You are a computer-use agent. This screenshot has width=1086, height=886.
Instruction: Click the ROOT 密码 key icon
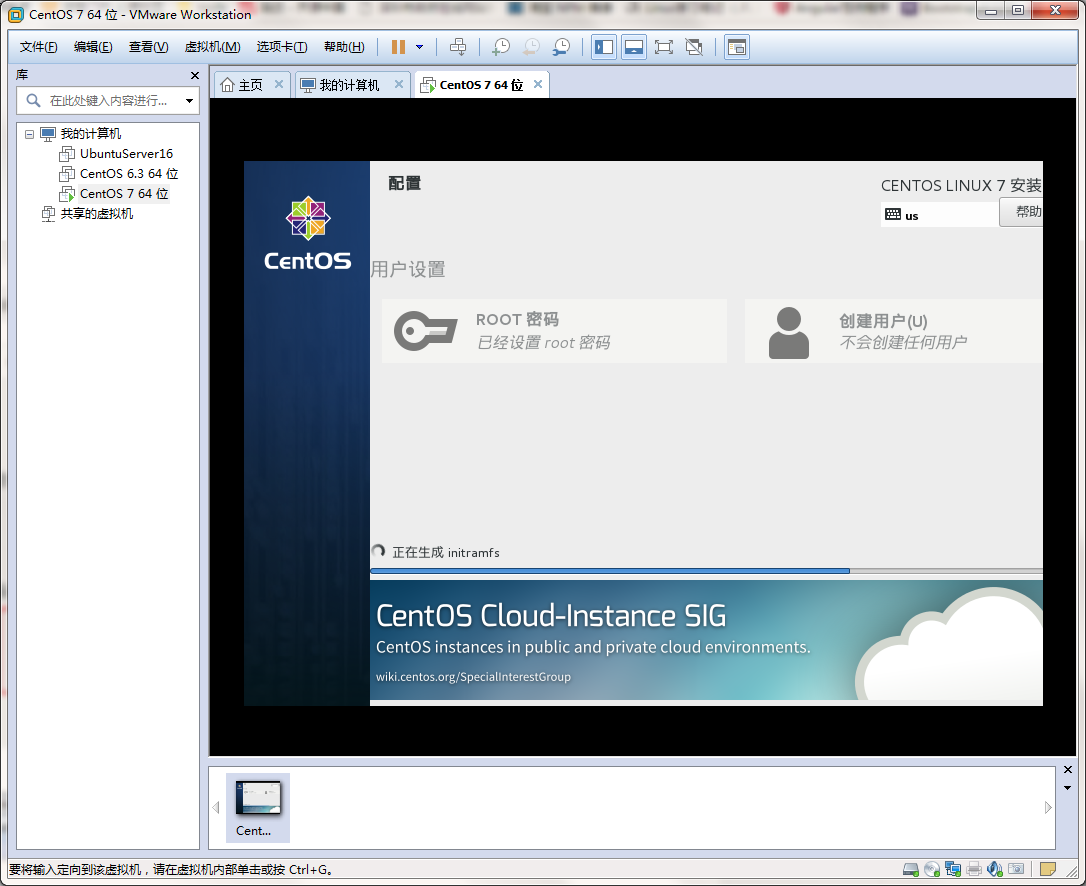[425, 330]
